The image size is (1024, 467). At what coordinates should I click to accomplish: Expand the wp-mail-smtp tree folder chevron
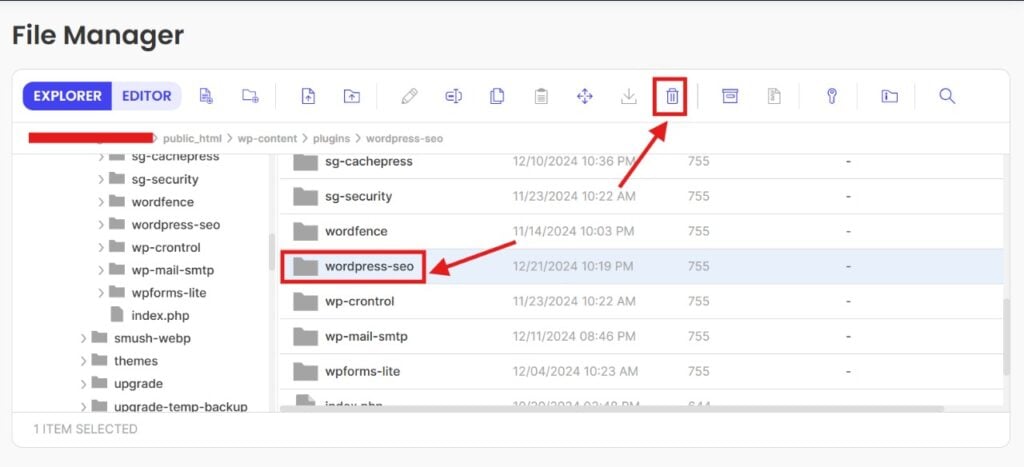click(101, 270)
